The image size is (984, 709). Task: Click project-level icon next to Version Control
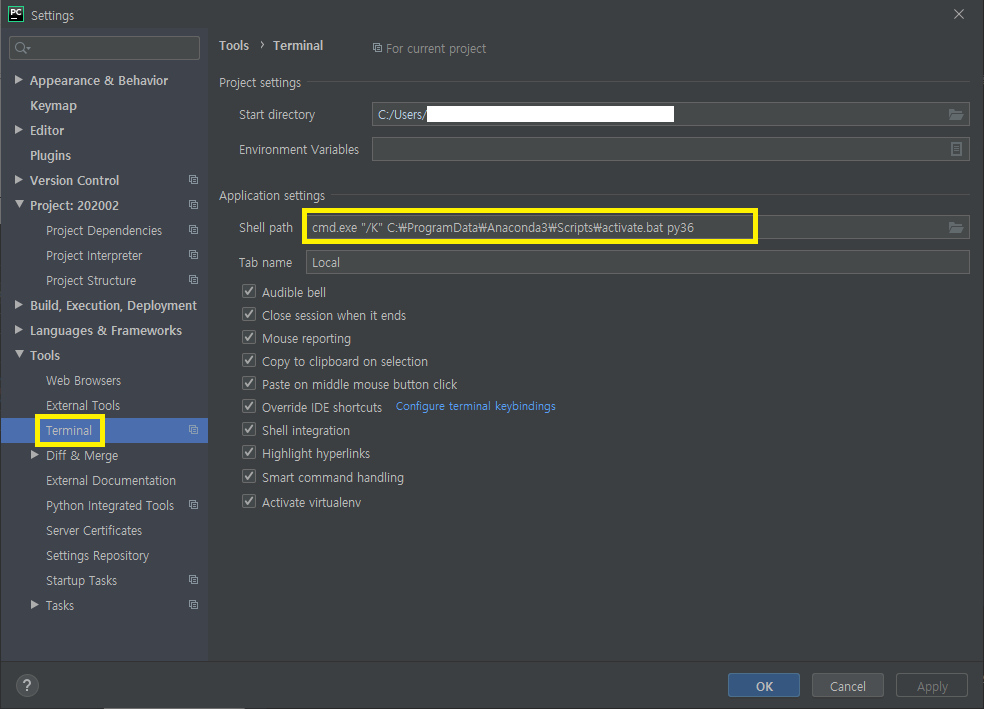tap(193, 180)
